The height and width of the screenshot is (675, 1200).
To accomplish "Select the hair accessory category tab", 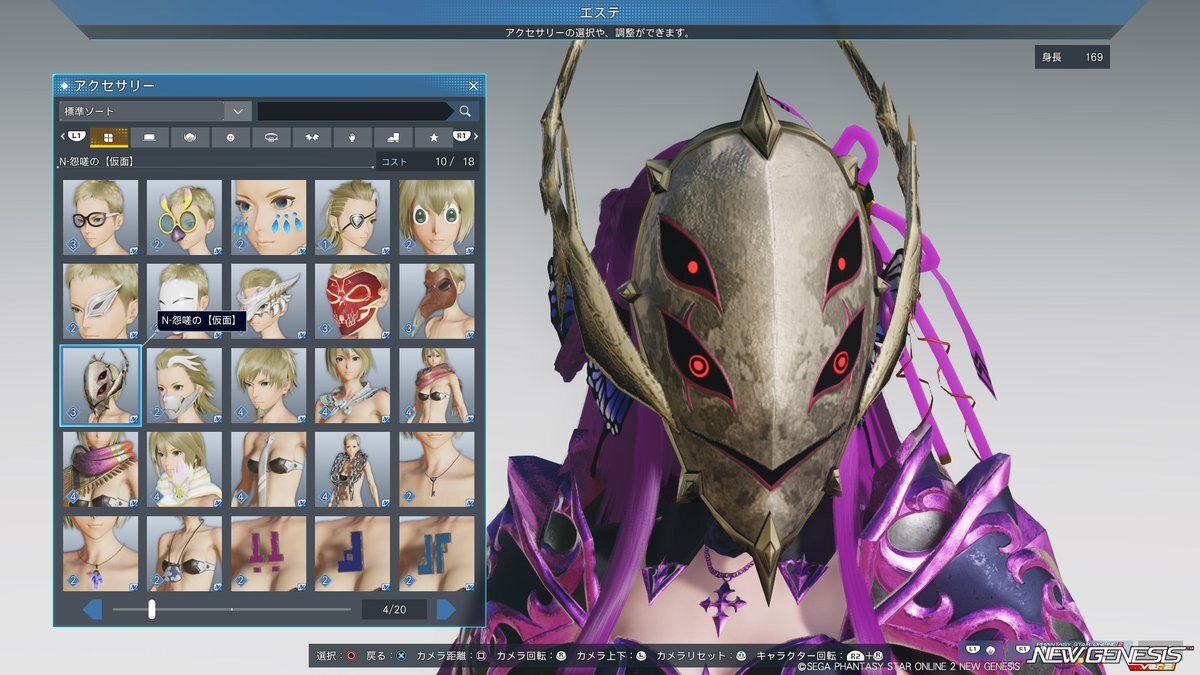I will pyautogui.click(x=190, y=137).
